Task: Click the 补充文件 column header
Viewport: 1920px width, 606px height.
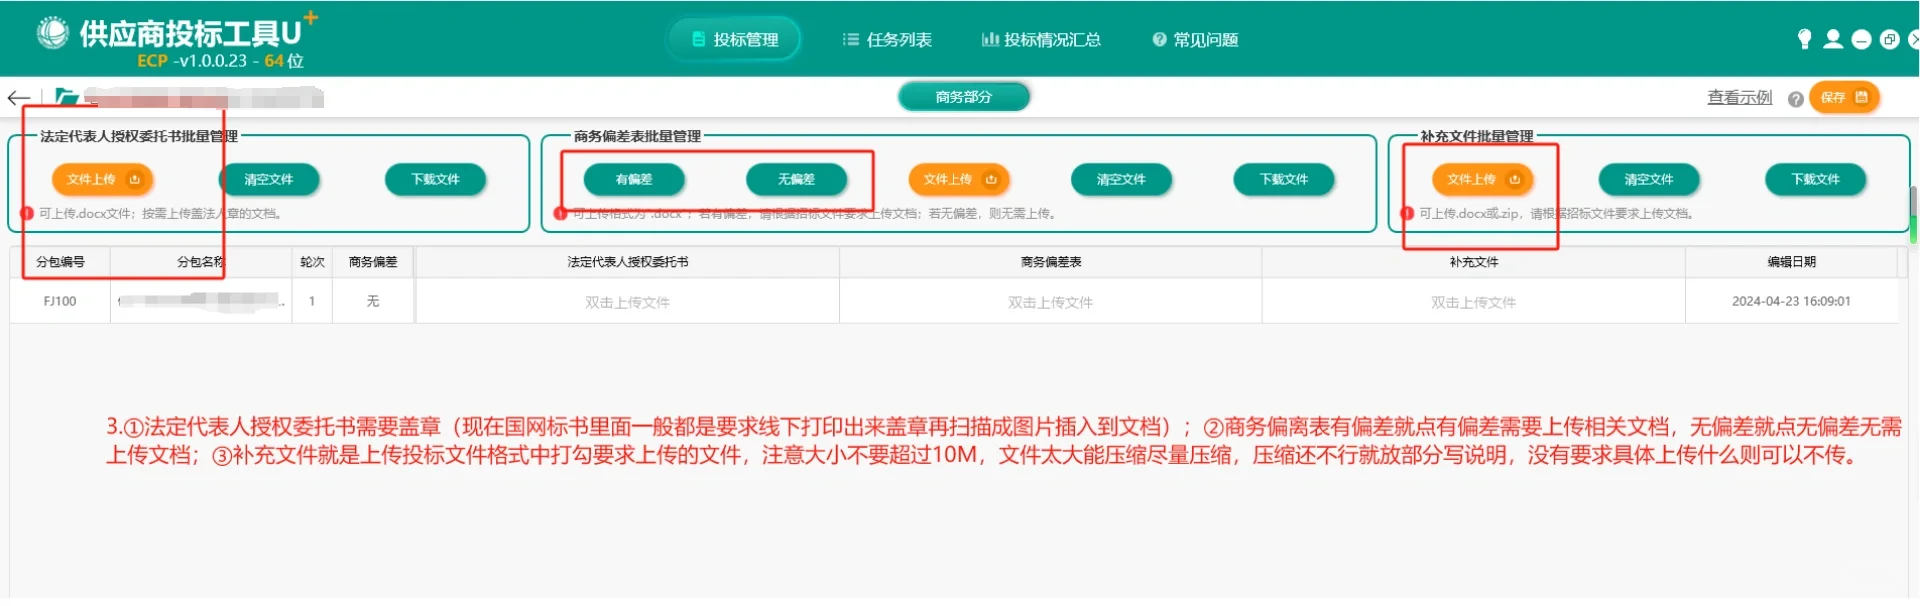Action: [x=1474, y=262]
